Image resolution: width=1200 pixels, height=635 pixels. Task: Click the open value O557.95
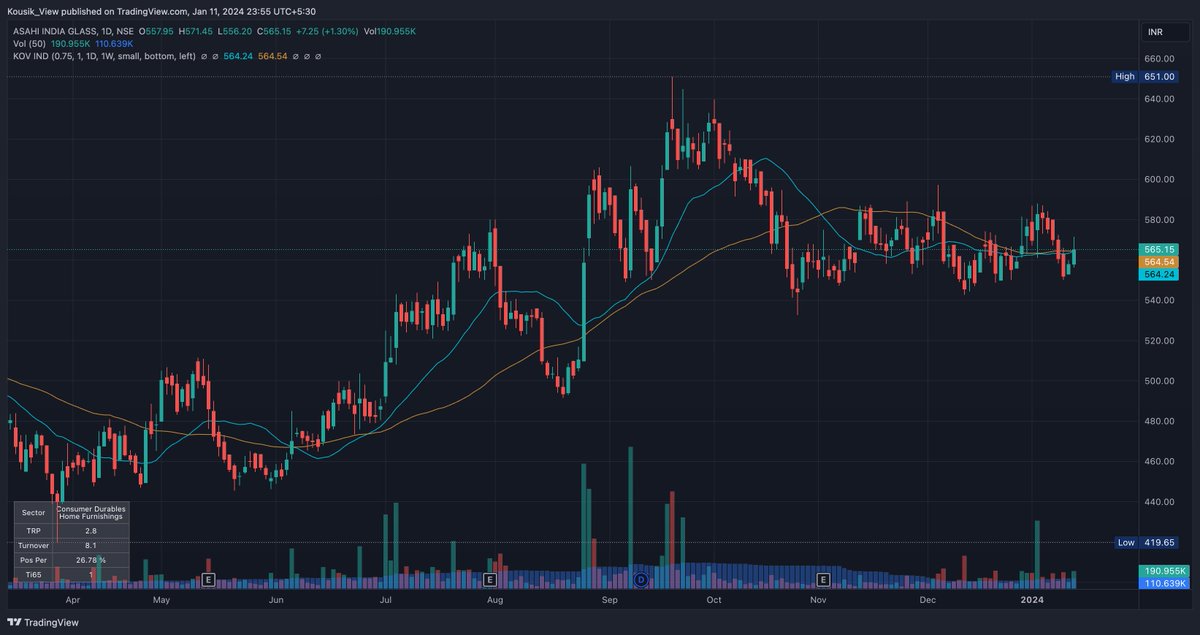coord(156,31)
